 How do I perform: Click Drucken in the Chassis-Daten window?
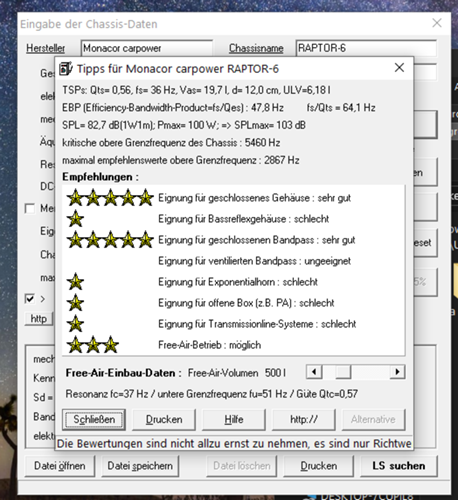[319, 466]
